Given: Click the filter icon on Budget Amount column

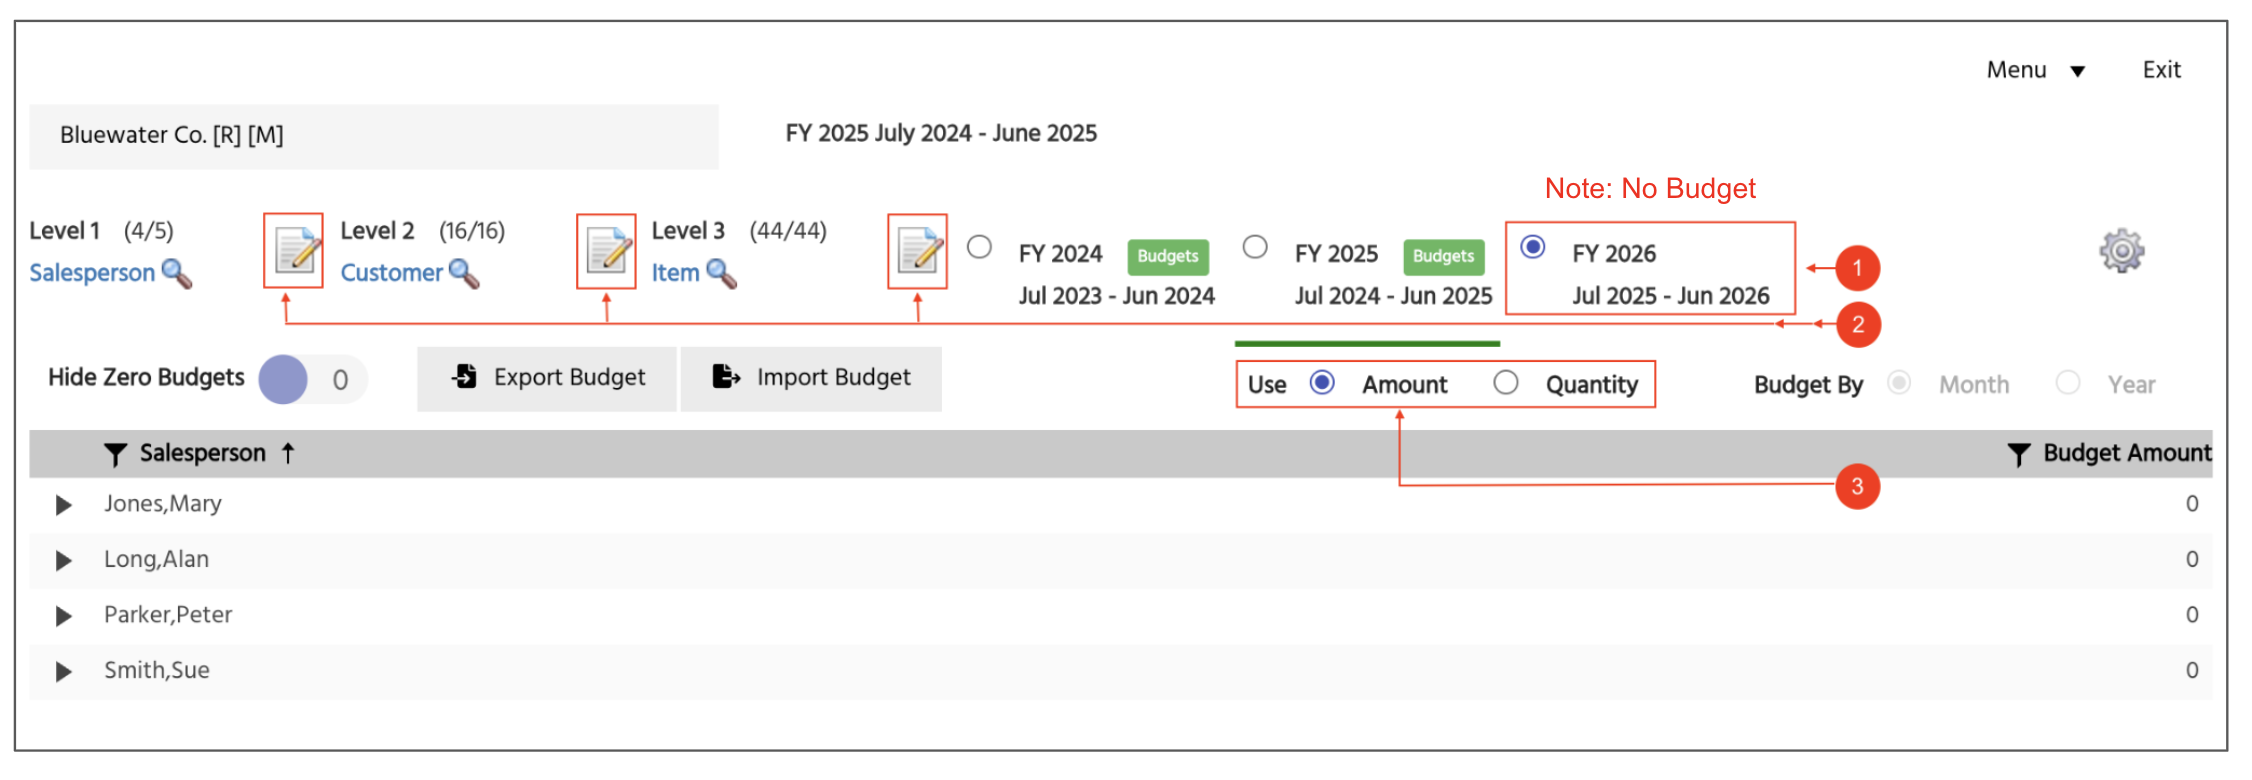Looking at the screenshot, I should (2018, 454).
